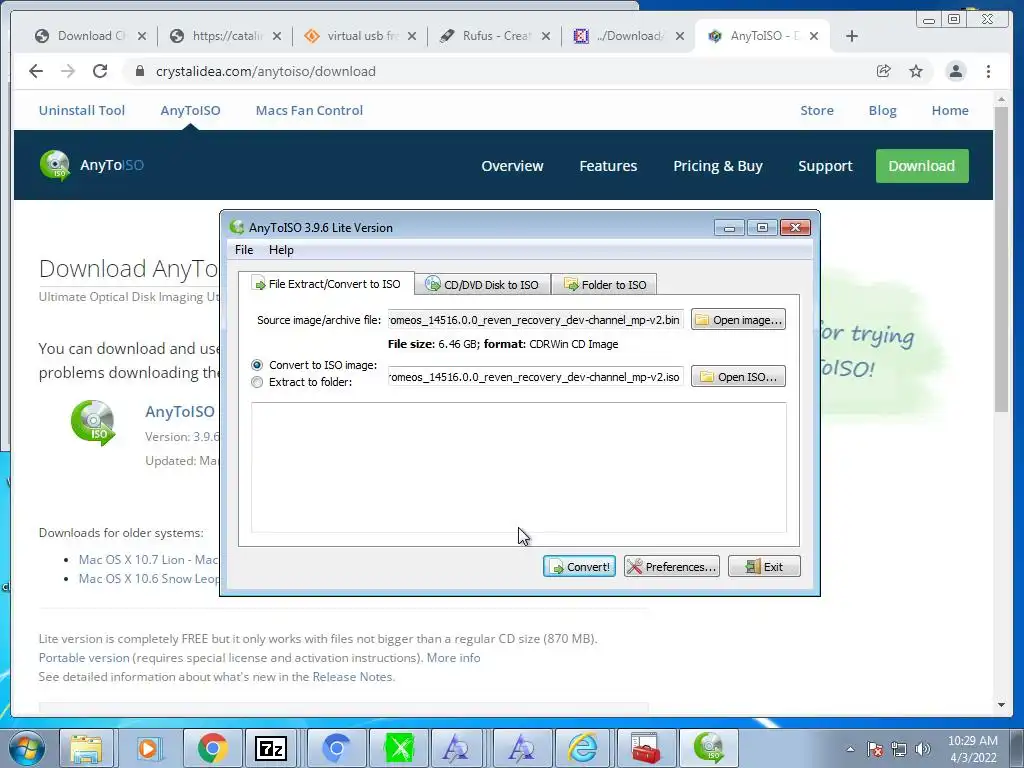Click the Open ISO... button

738,377
